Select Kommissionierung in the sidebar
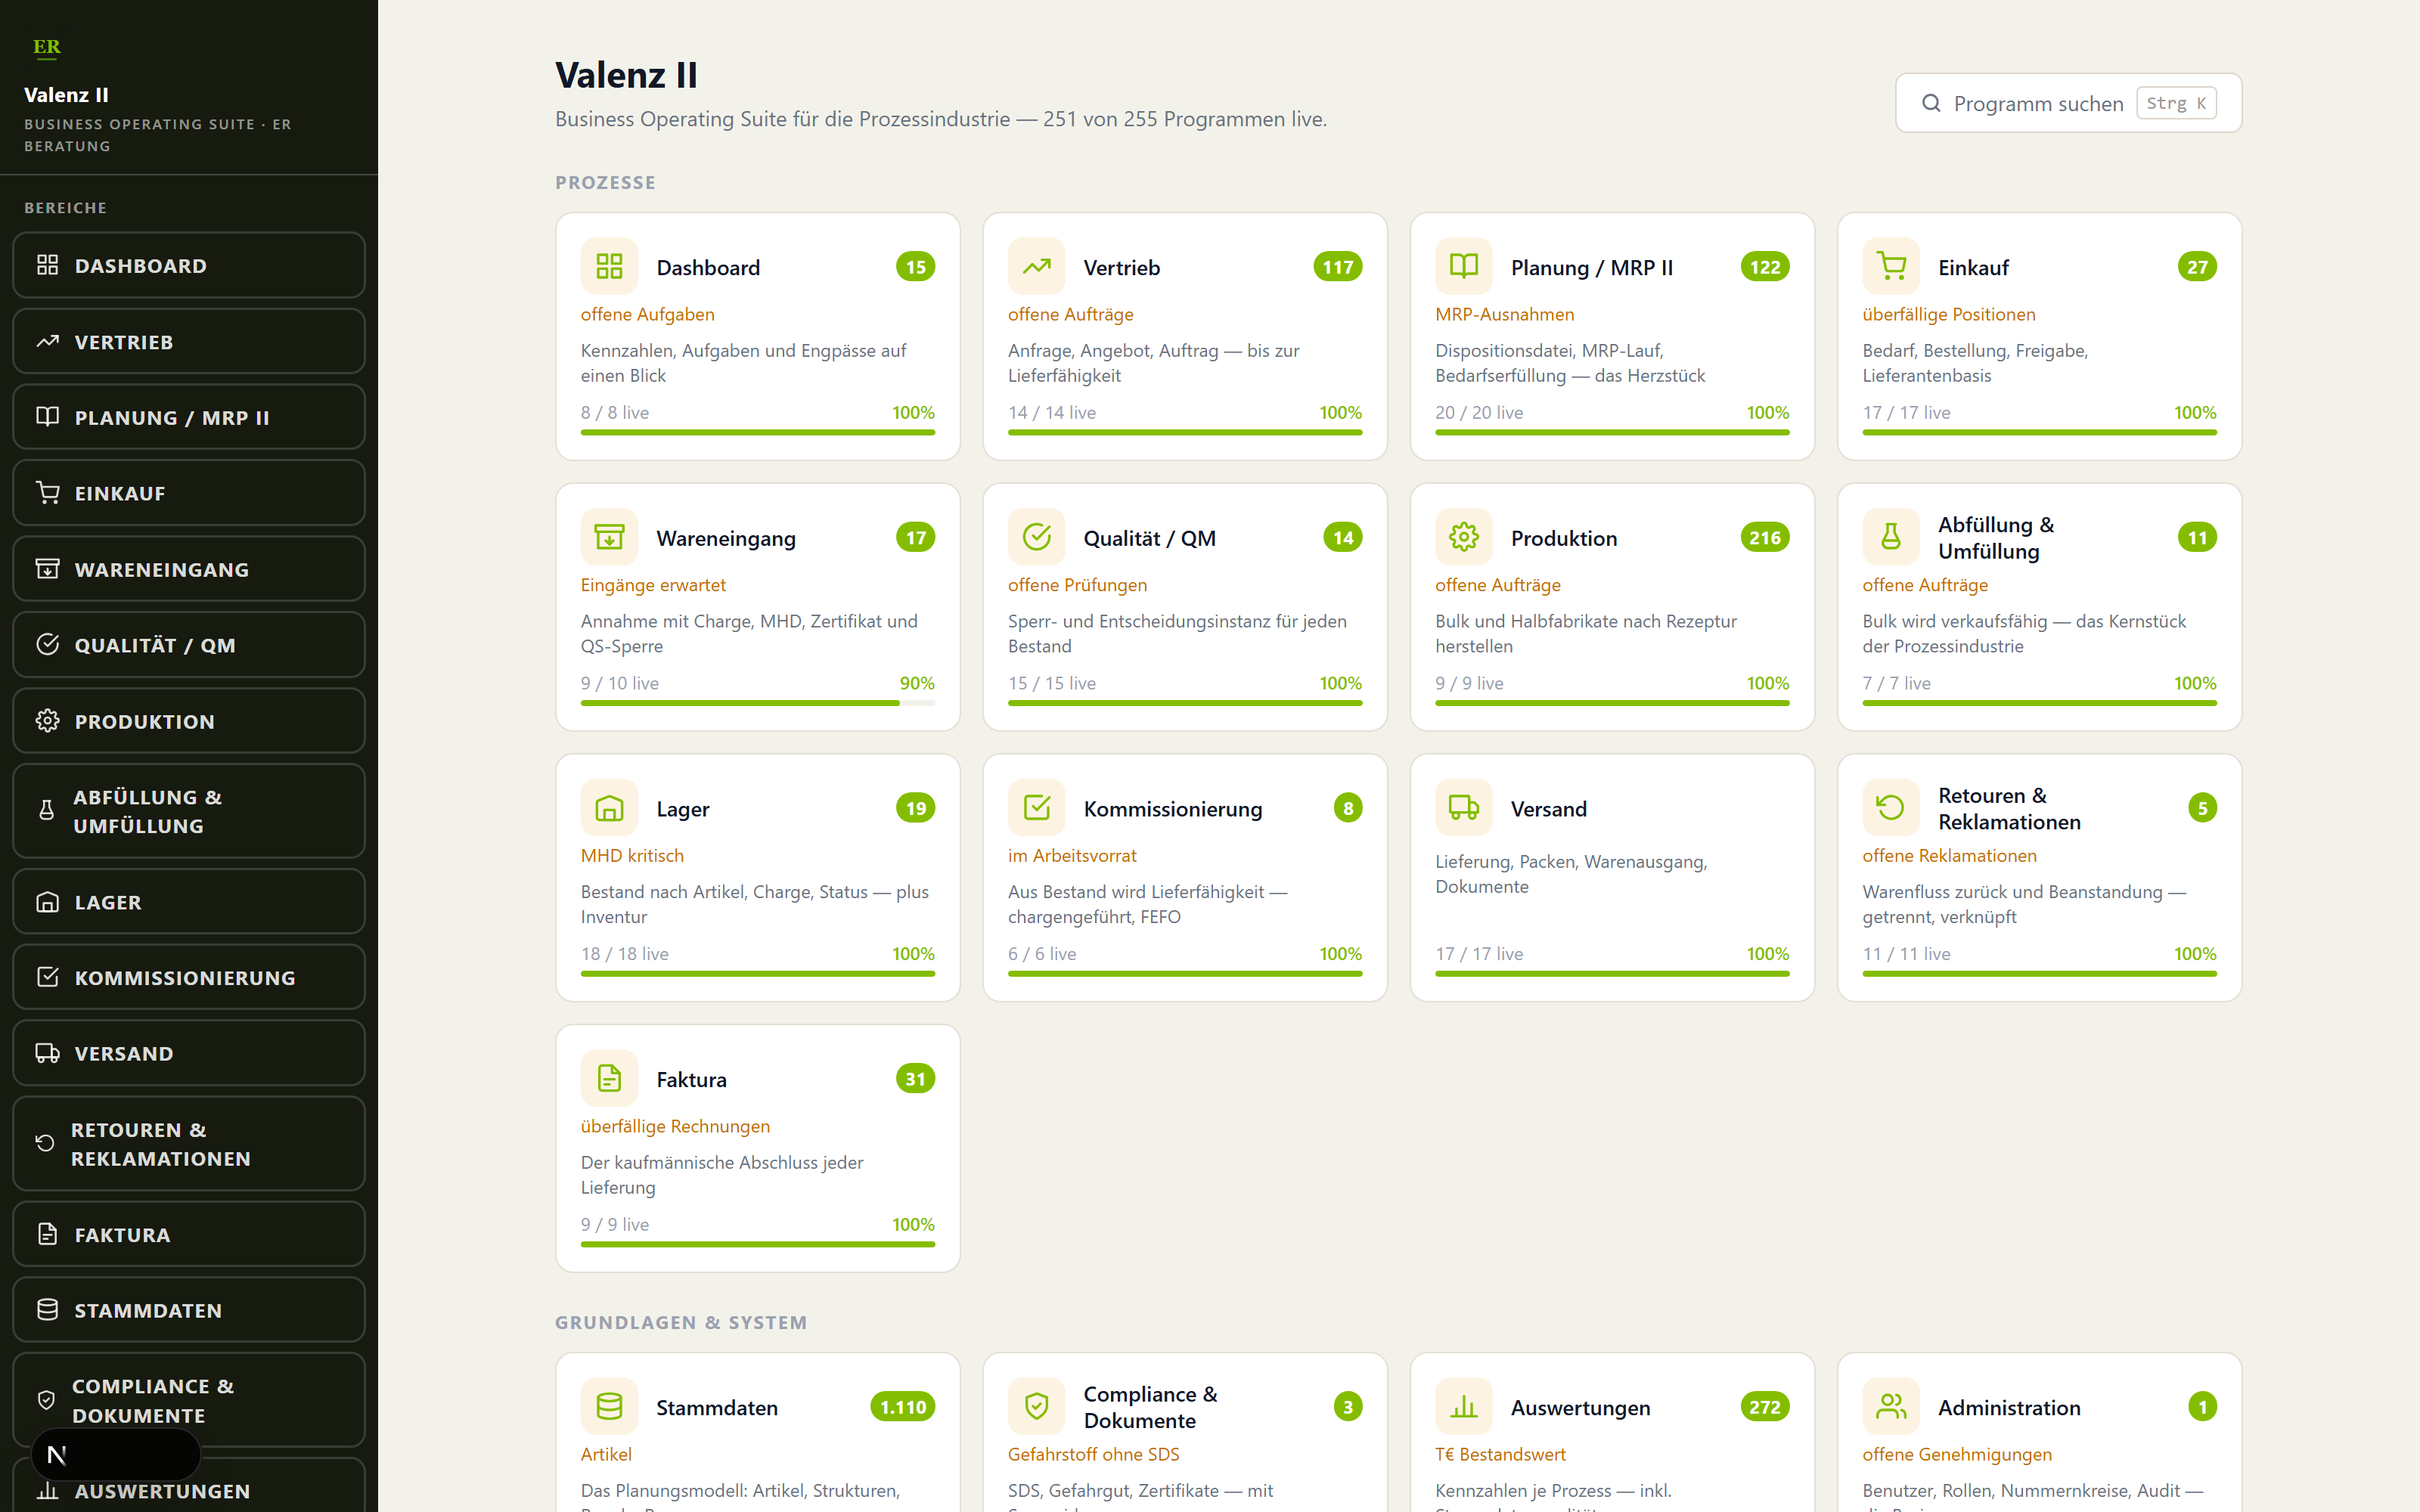 [189, 977]
